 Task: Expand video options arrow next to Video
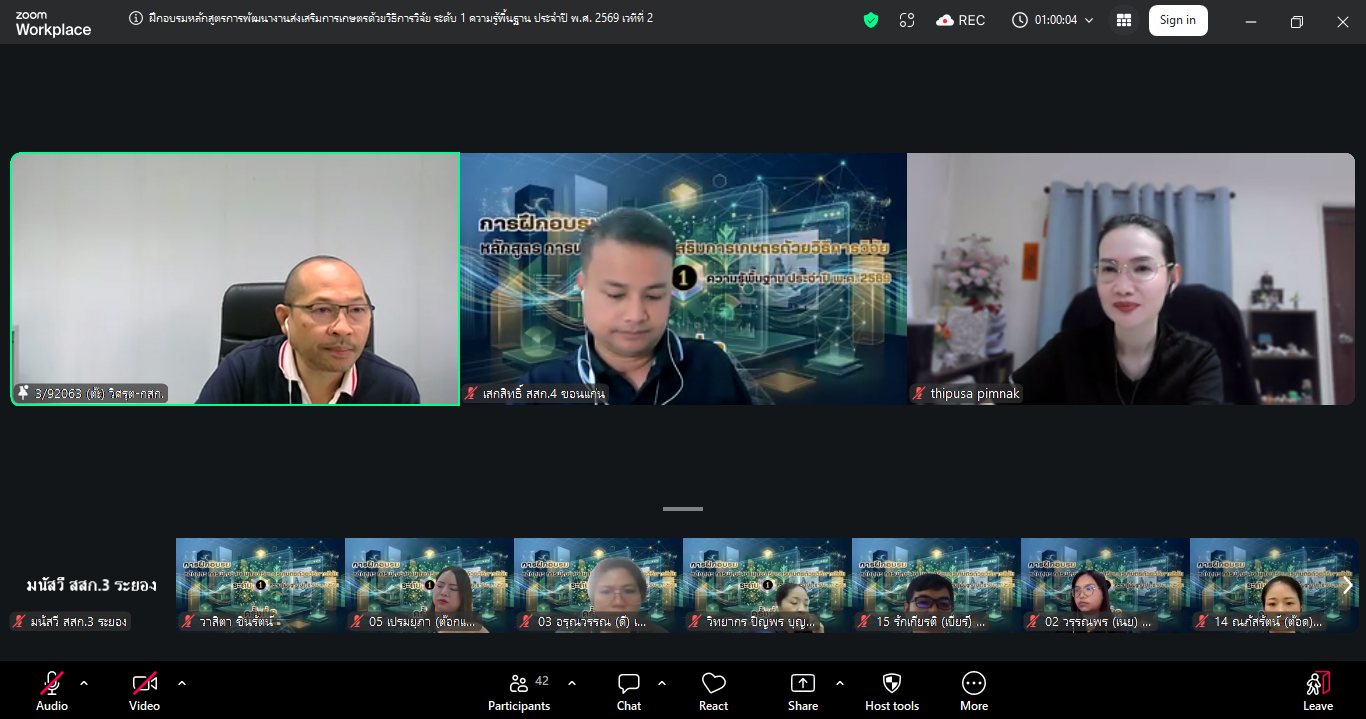(x=181, y=683)
